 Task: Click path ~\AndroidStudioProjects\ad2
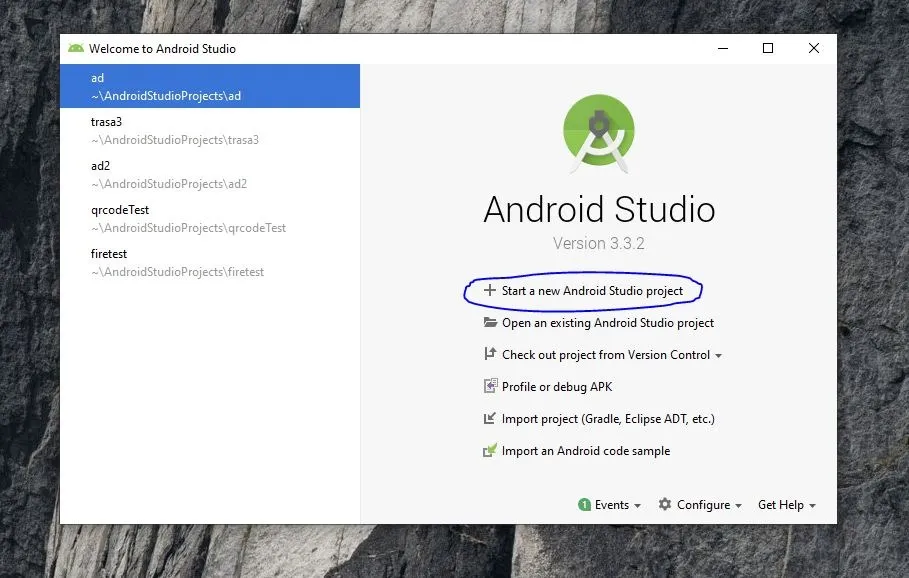point(169,184)
